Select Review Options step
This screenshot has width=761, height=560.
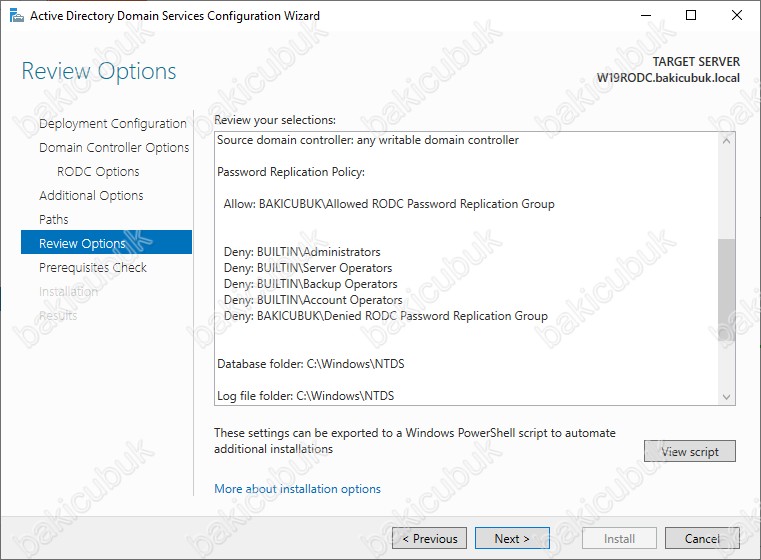click(106, 242)
